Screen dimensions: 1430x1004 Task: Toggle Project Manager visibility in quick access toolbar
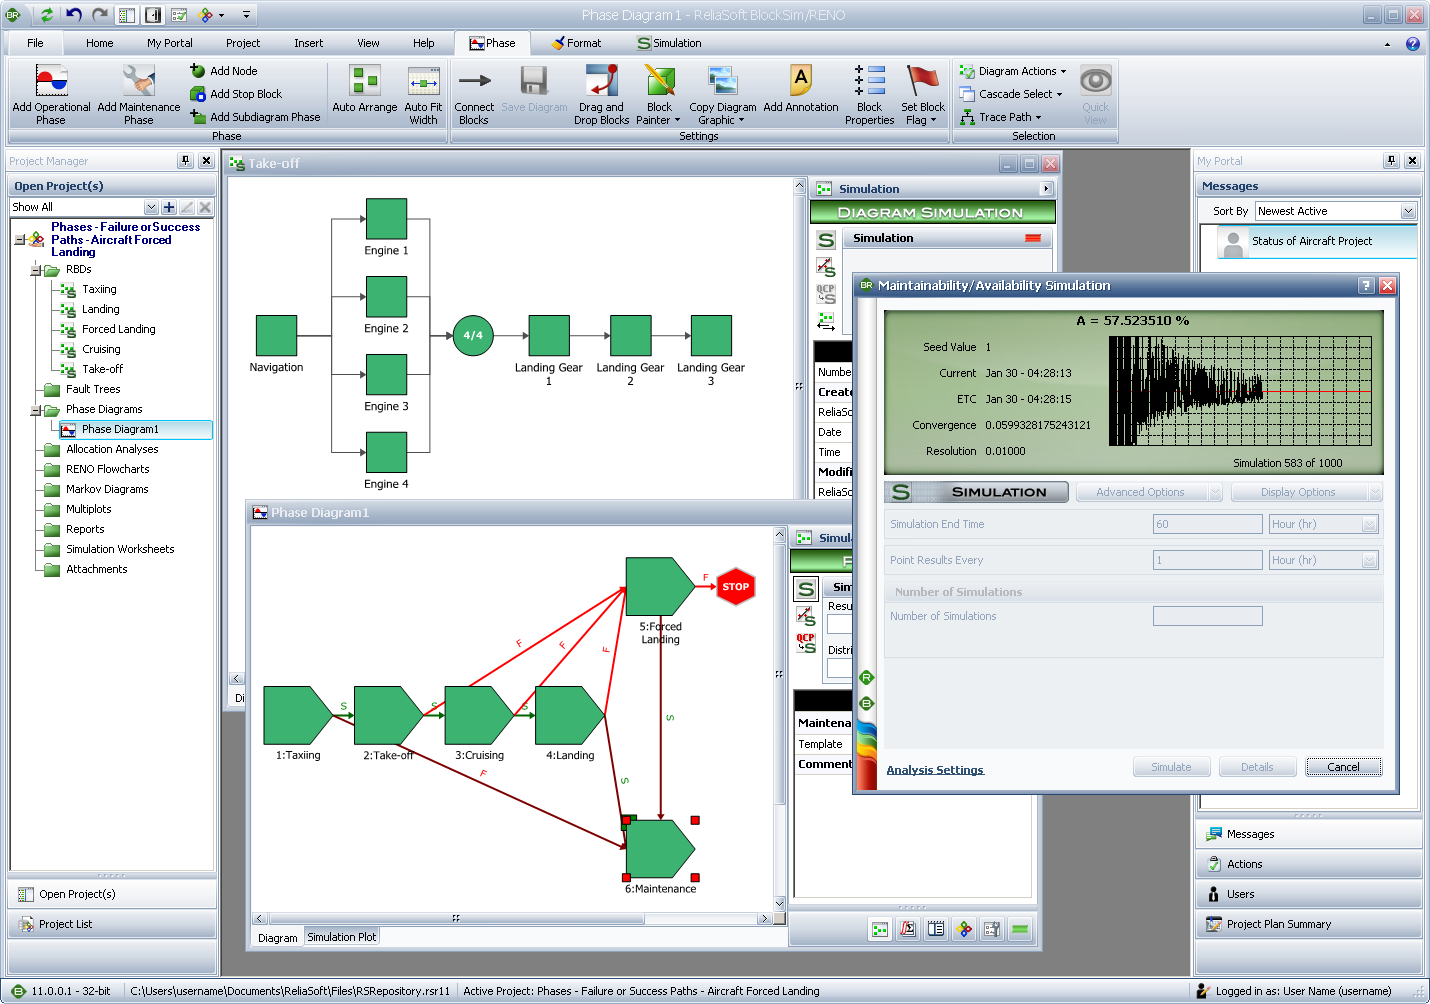tap(127, 15)
